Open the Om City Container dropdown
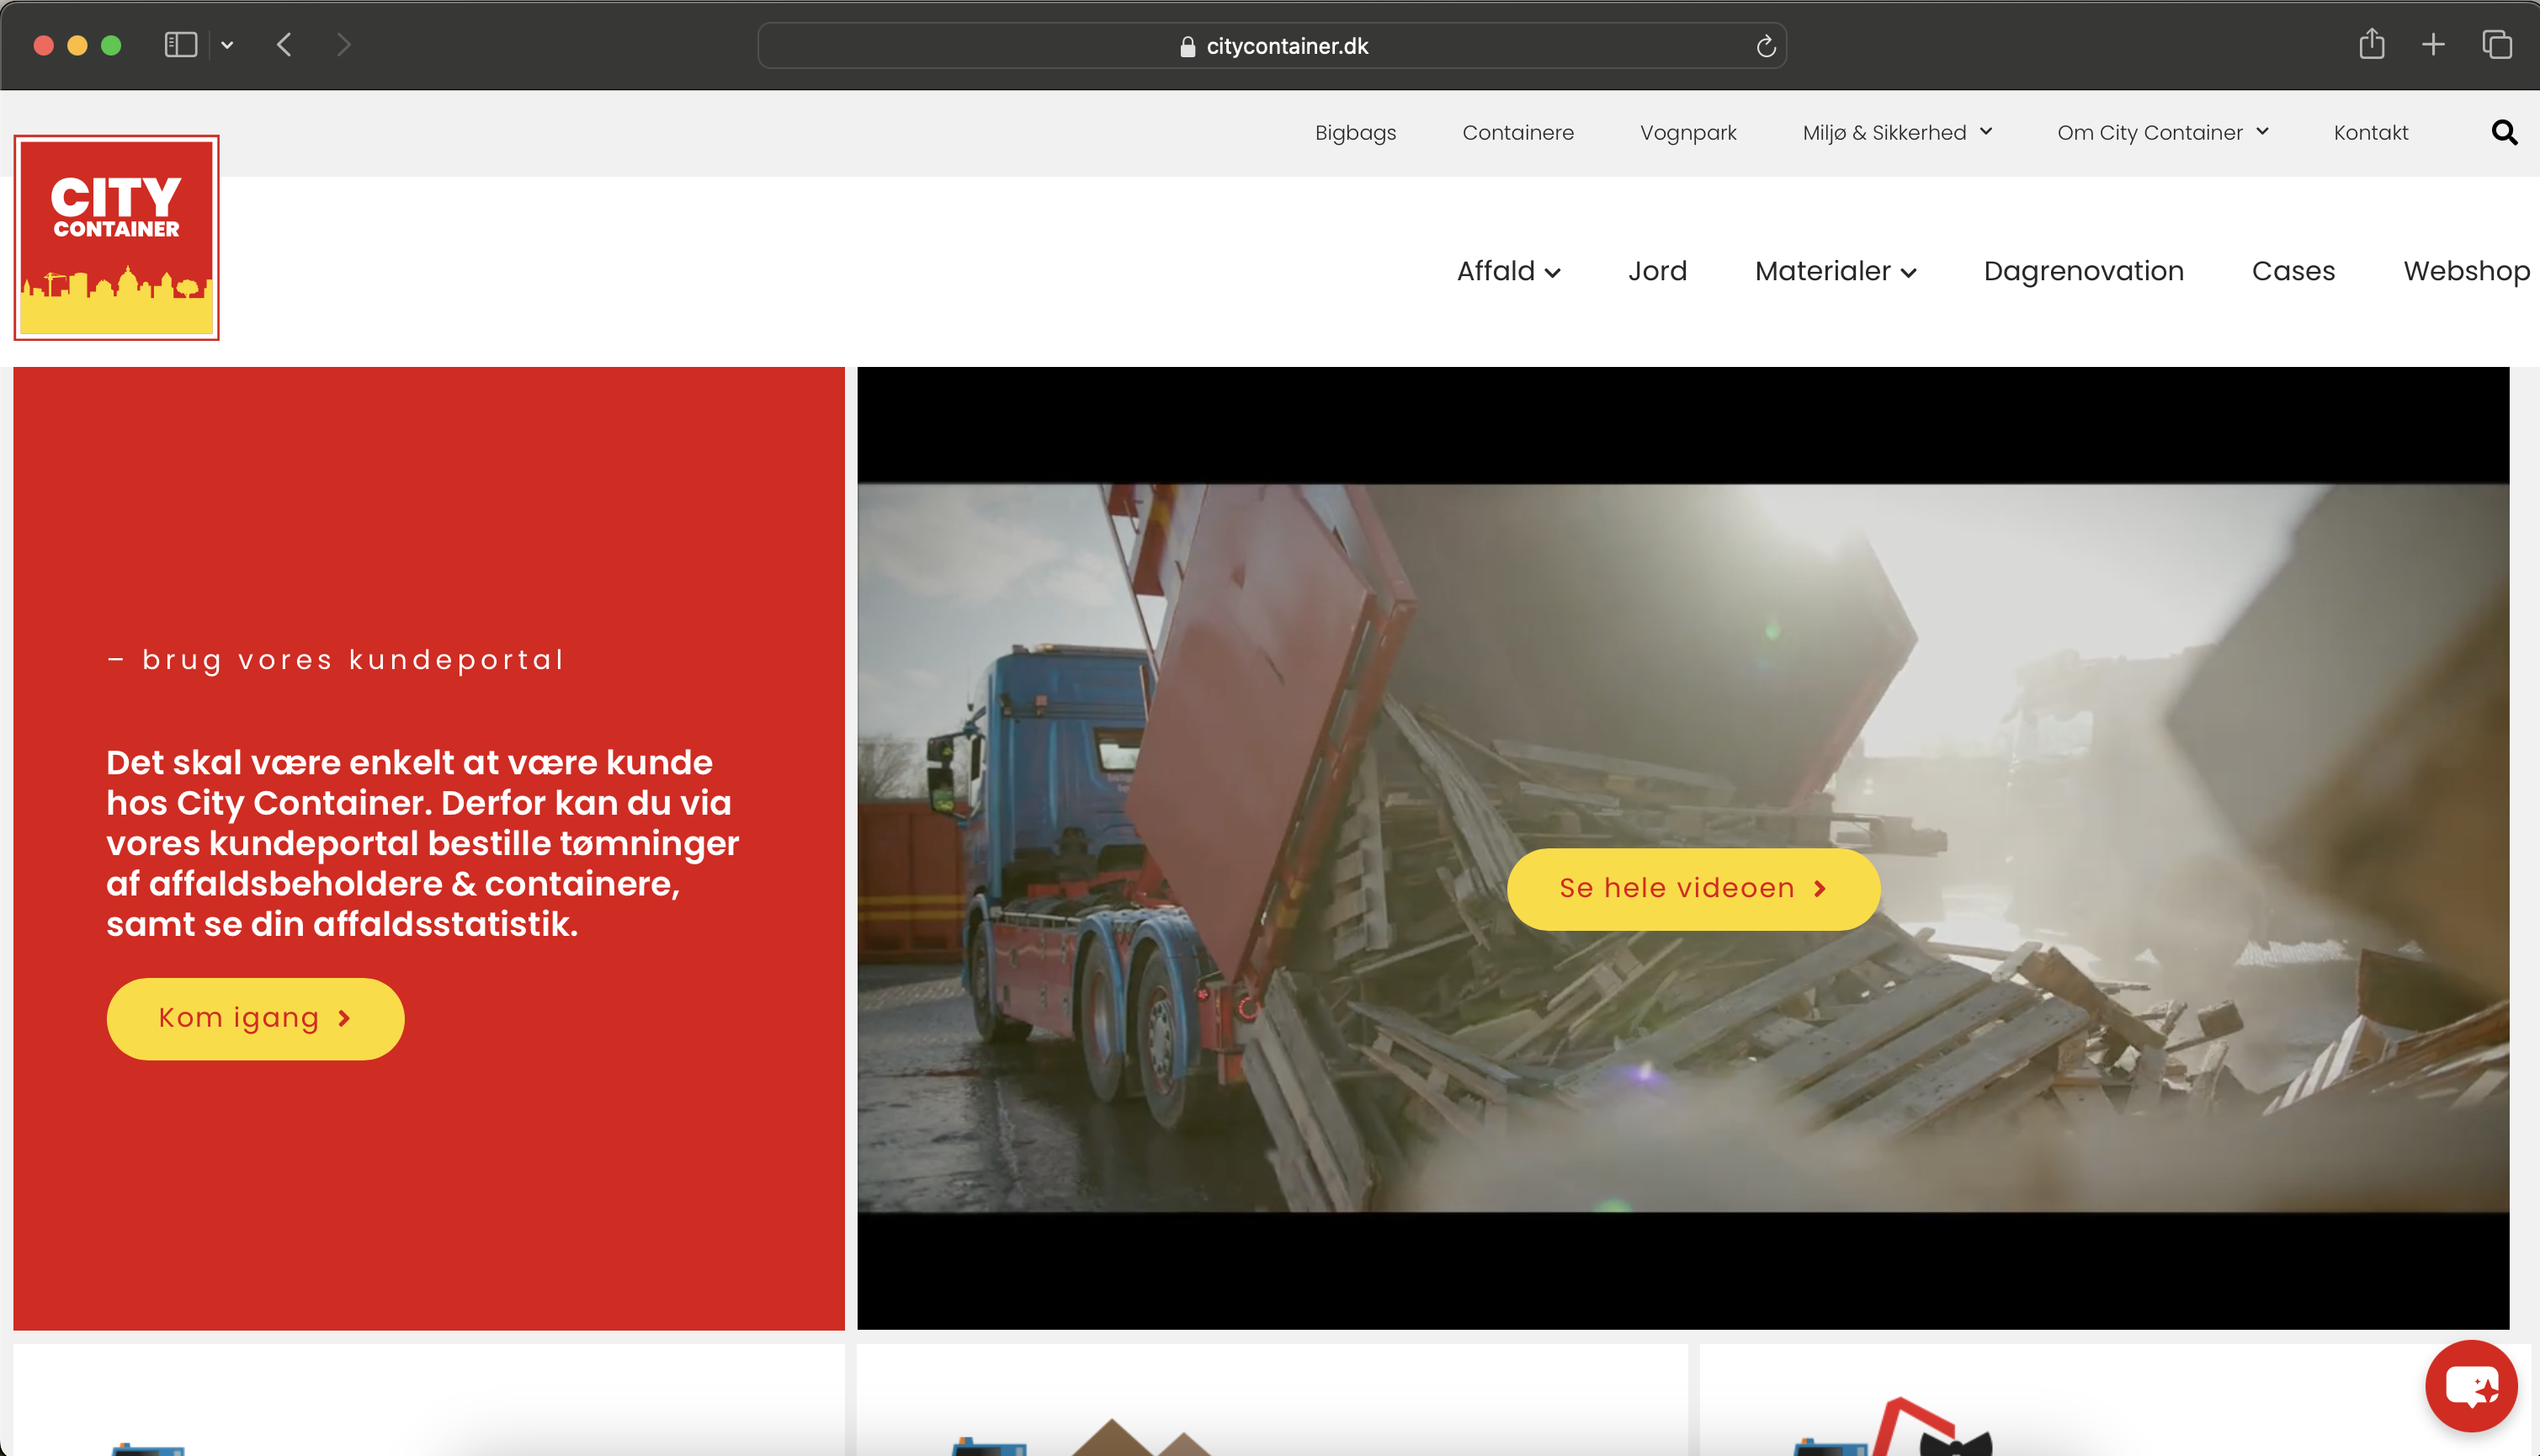2540x1456 pixels. 2163,132
